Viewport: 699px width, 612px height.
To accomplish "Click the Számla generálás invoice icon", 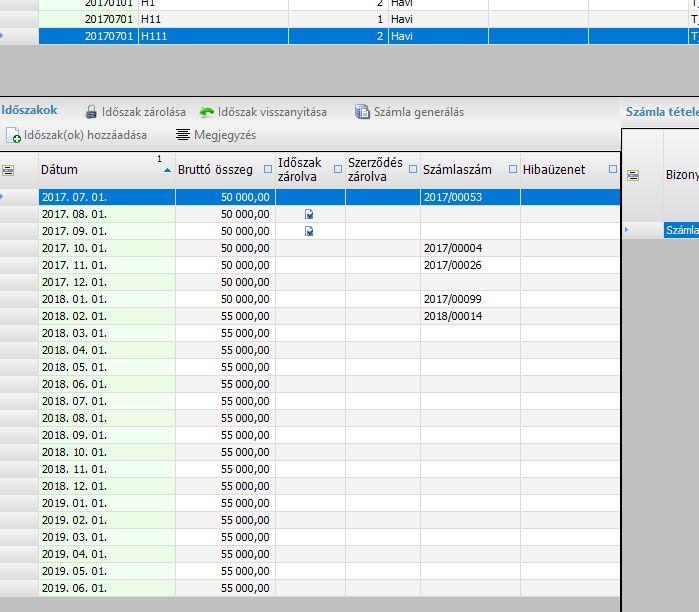I will (362, 111).
